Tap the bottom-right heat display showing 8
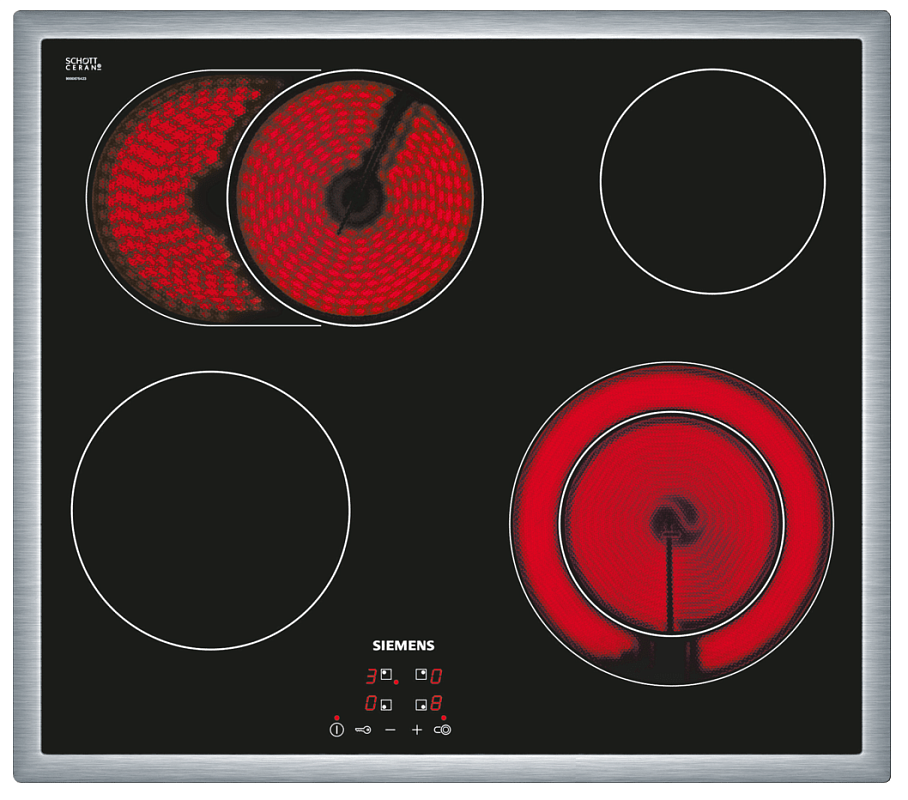Viewport: 908px width, 800px height. pos(436,704)
